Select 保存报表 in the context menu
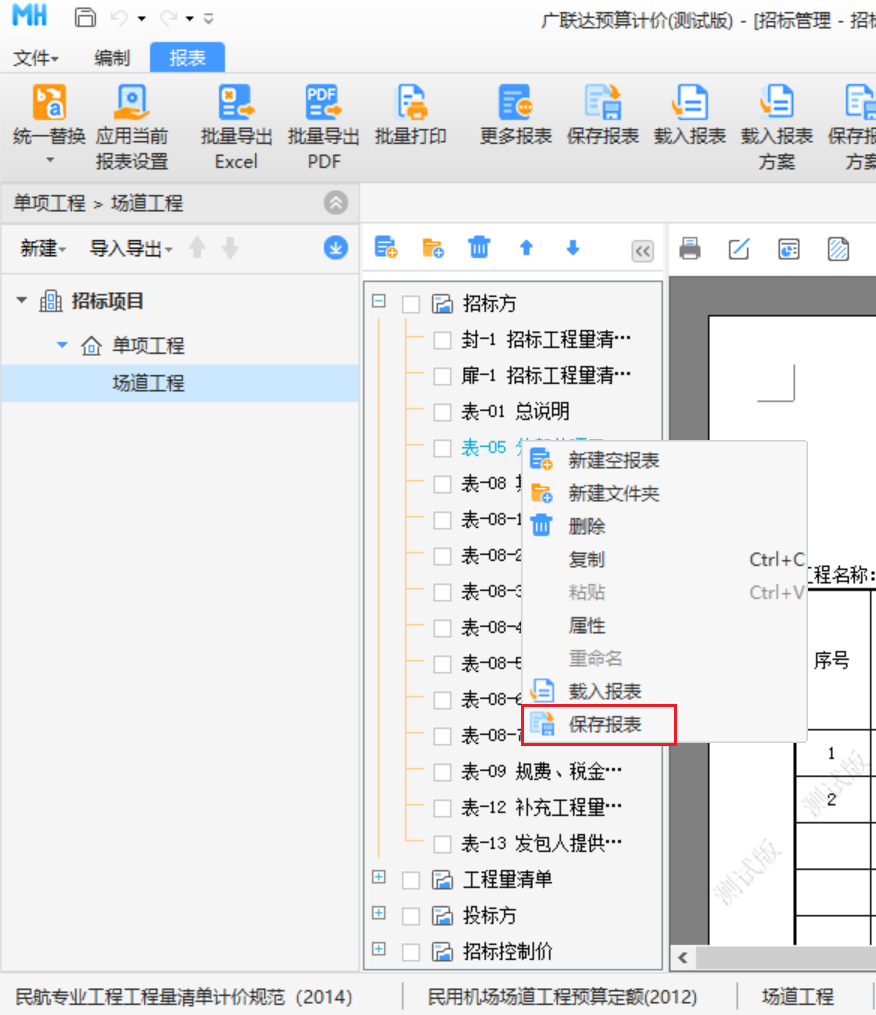 (605, 724)
